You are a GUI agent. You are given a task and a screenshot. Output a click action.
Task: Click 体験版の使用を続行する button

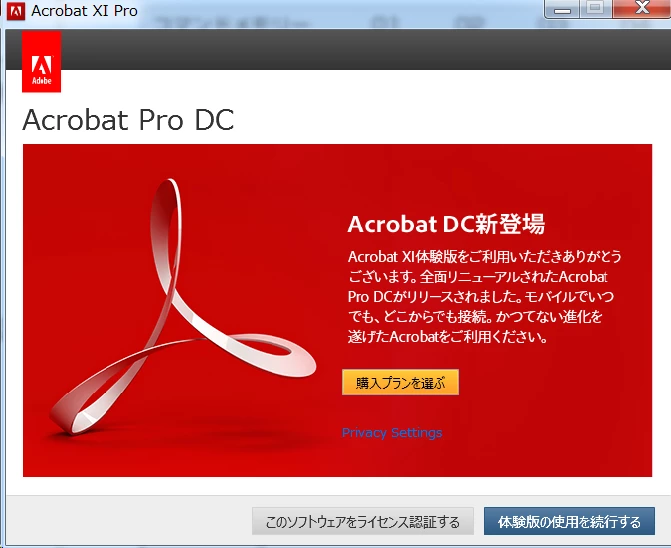(569, 521)
